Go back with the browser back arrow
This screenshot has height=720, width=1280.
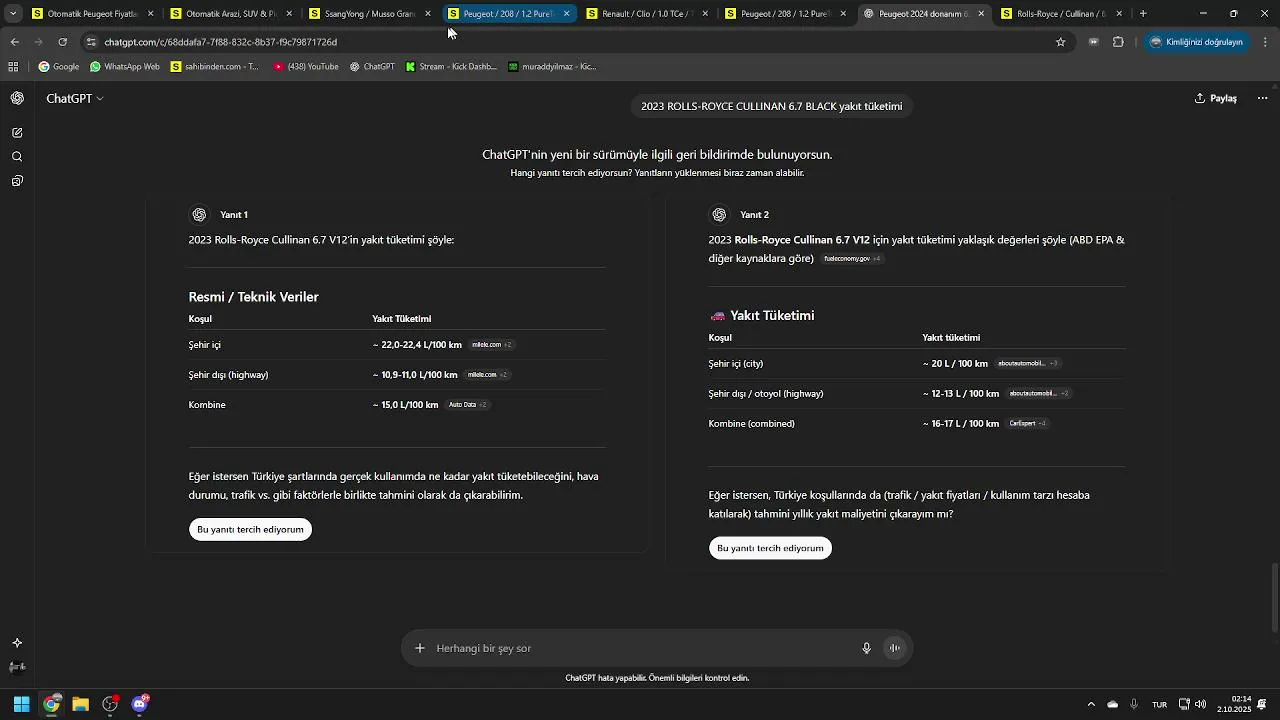pos(14,42)
